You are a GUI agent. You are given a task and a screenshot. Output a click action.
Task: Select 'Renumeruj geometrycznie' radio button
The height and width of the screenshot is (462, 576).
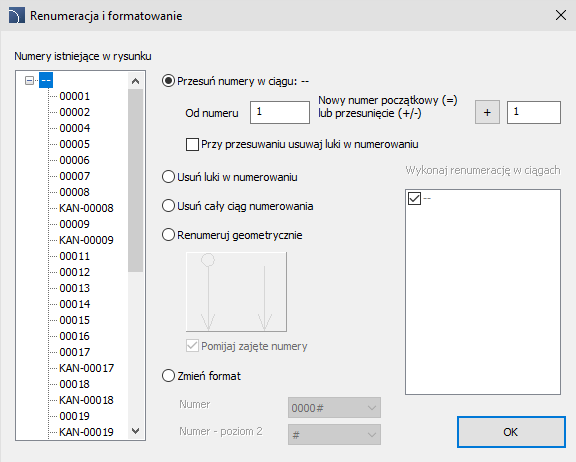click(168, 235)
